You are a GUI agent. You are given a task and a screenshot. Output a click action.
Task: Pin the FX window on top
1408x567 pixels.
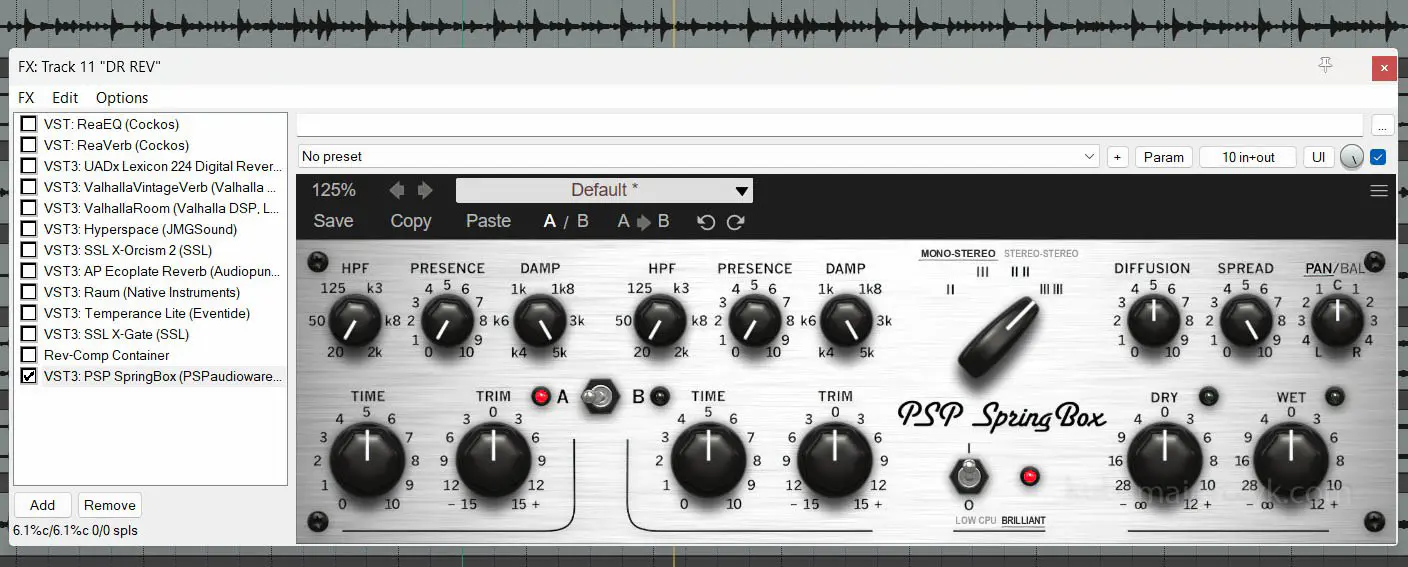(1325, 66)
